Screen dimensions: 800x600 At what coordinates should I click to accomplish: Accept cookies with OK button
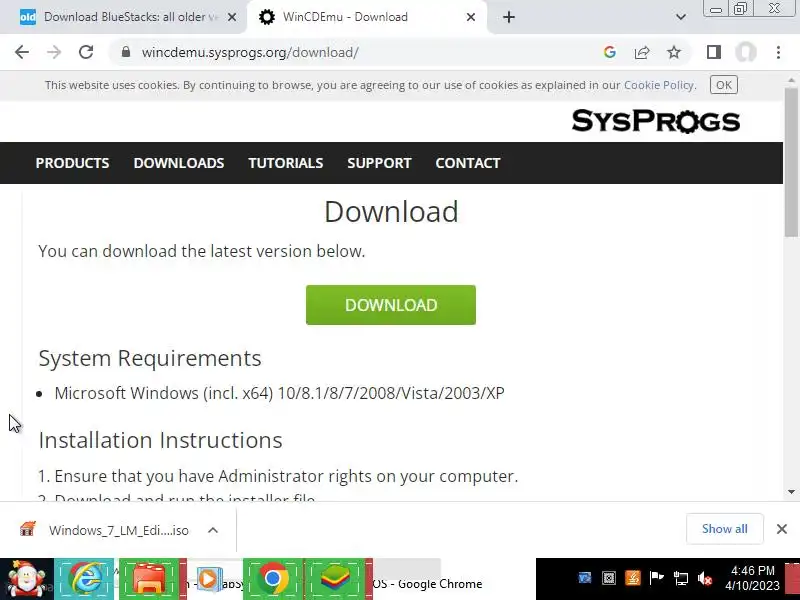pos(723,85)
